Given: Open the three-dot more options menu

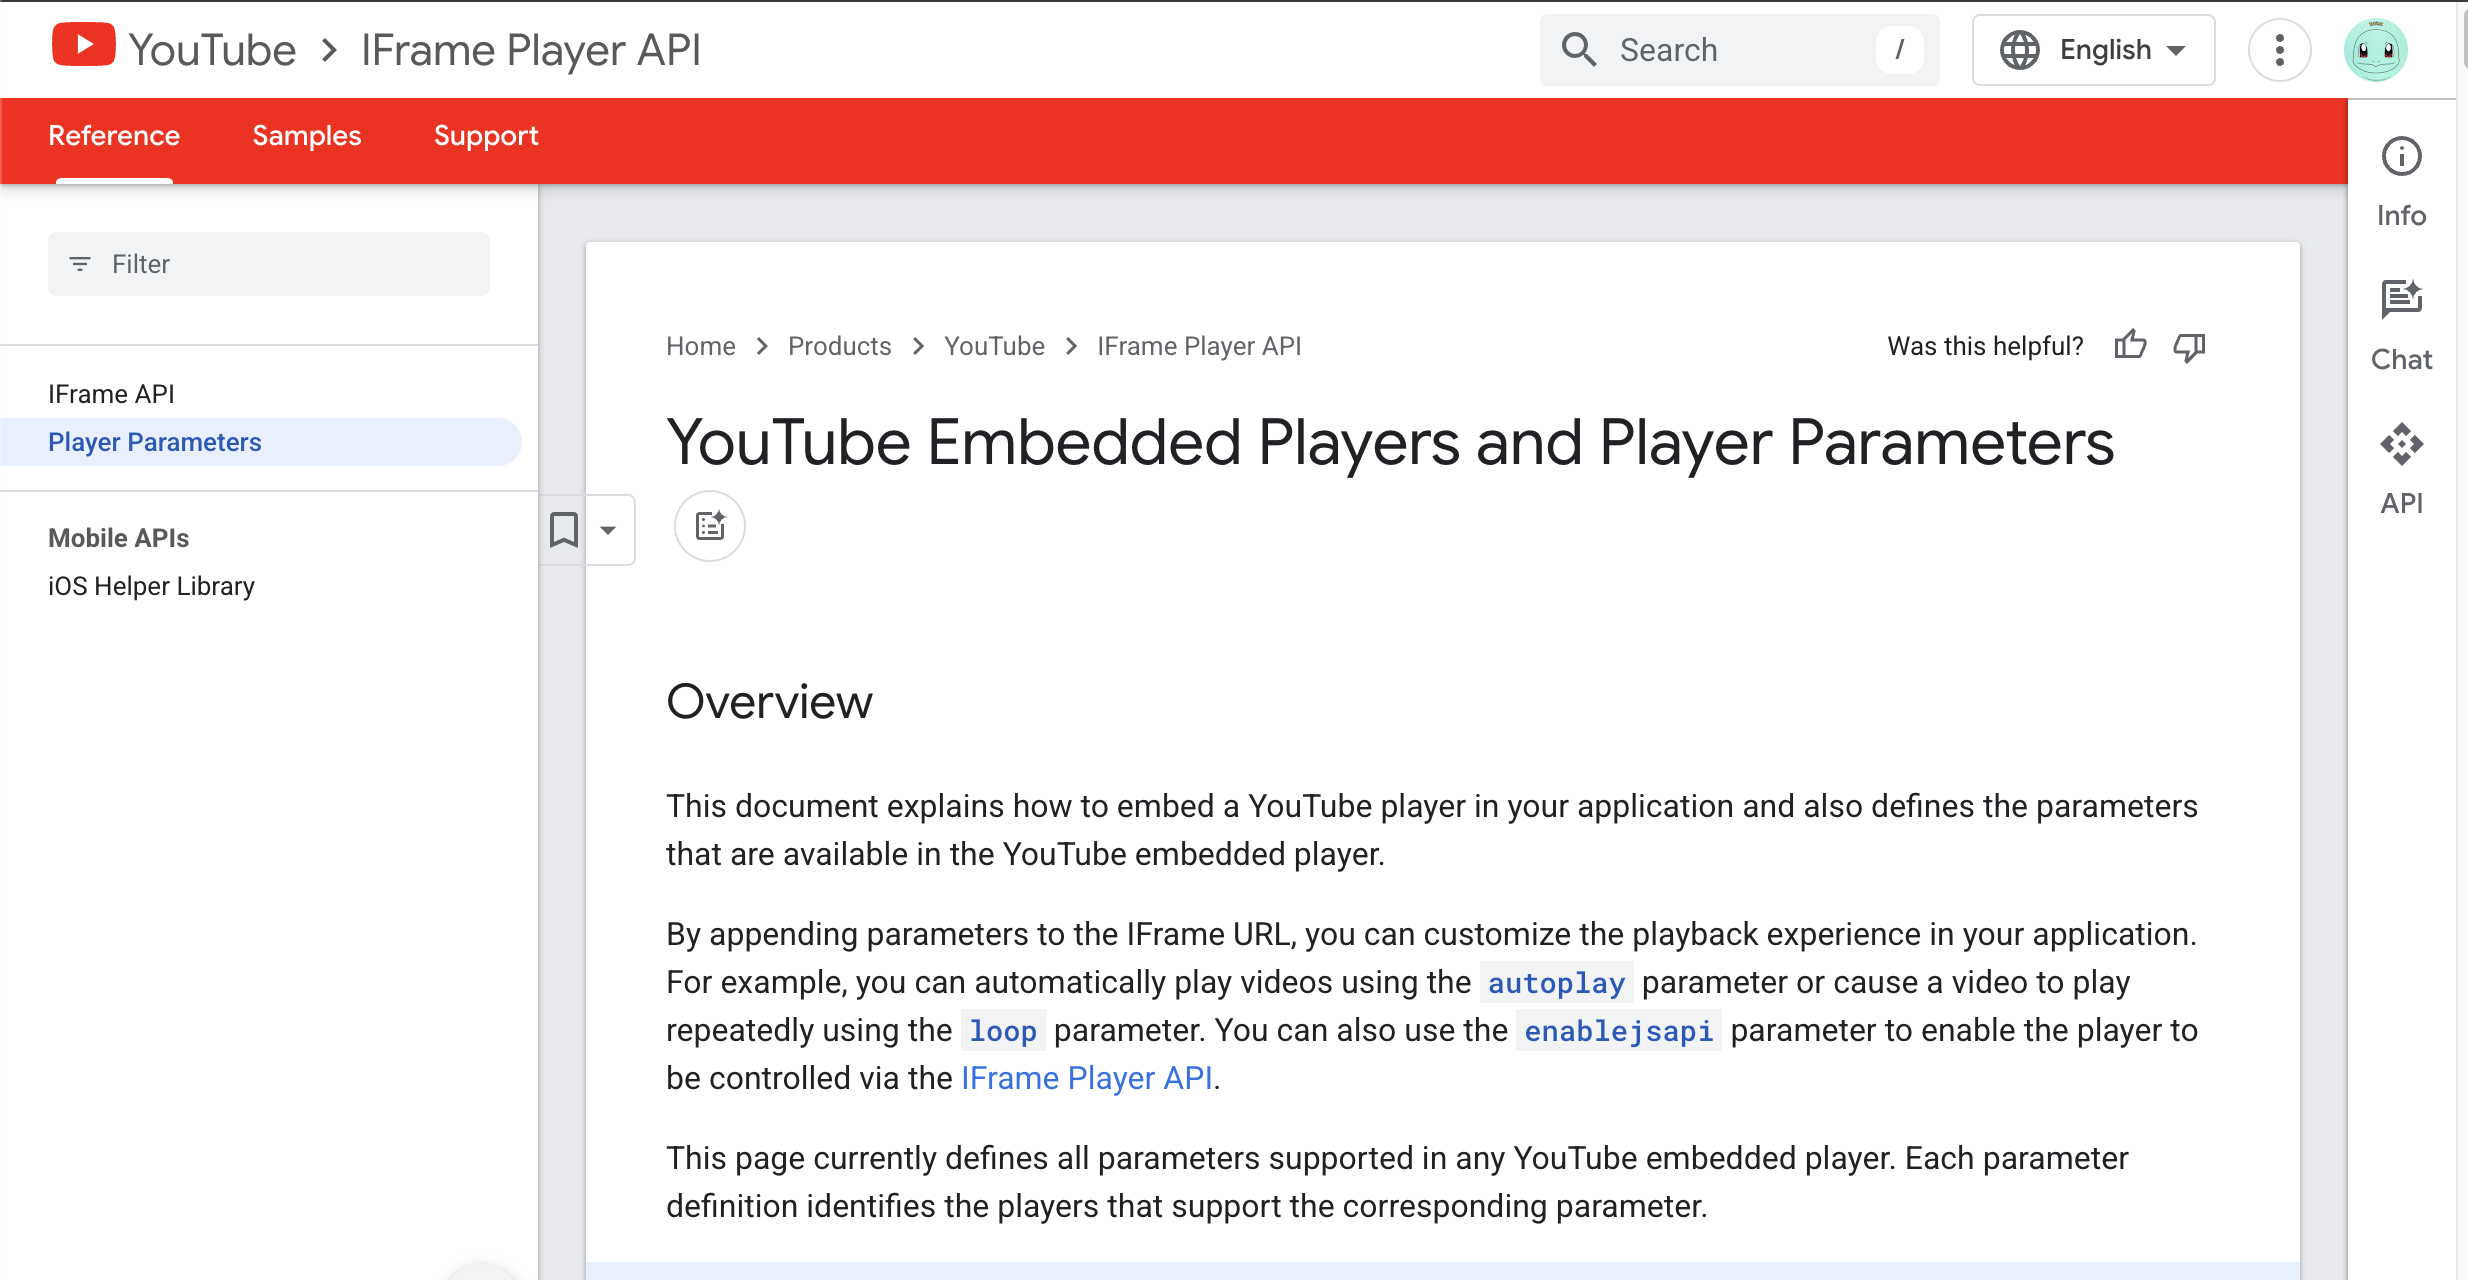Looking at the screenshot, I should (x=2279, y=50).
